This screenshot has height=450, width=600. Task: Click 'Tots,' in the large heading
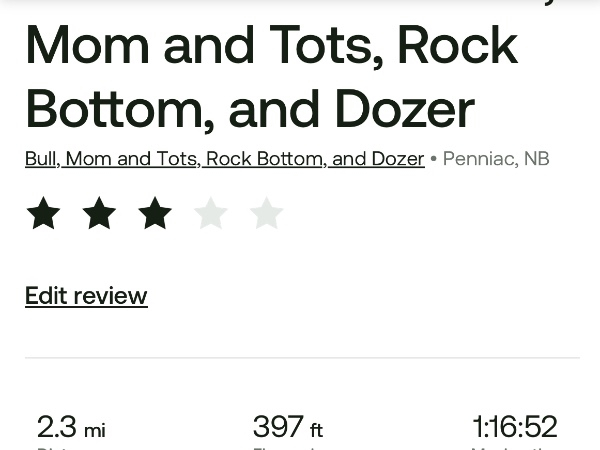coord(320,44)
